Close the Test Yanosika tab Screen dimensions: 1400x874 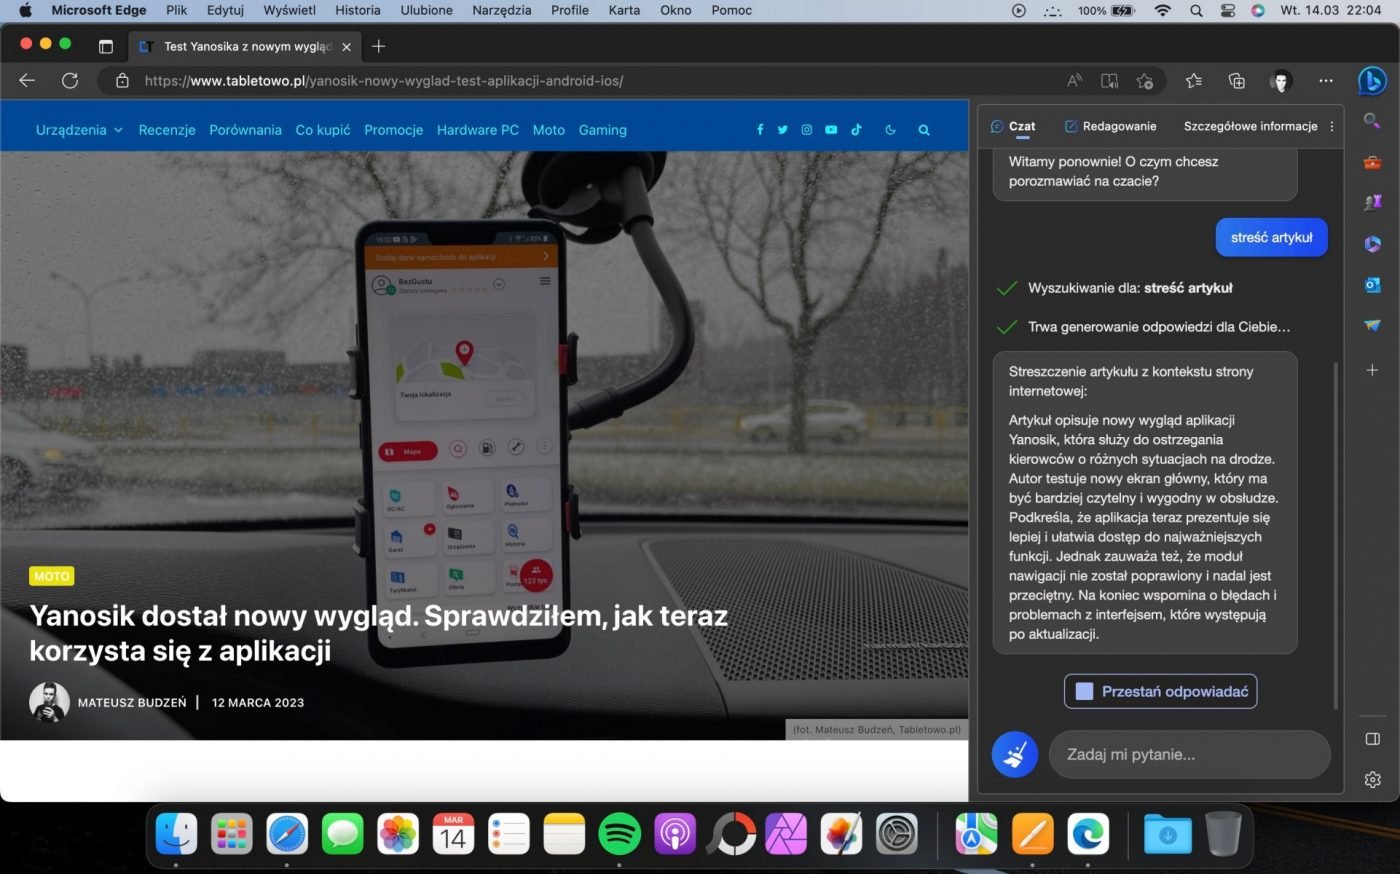(x=346, y=47)
